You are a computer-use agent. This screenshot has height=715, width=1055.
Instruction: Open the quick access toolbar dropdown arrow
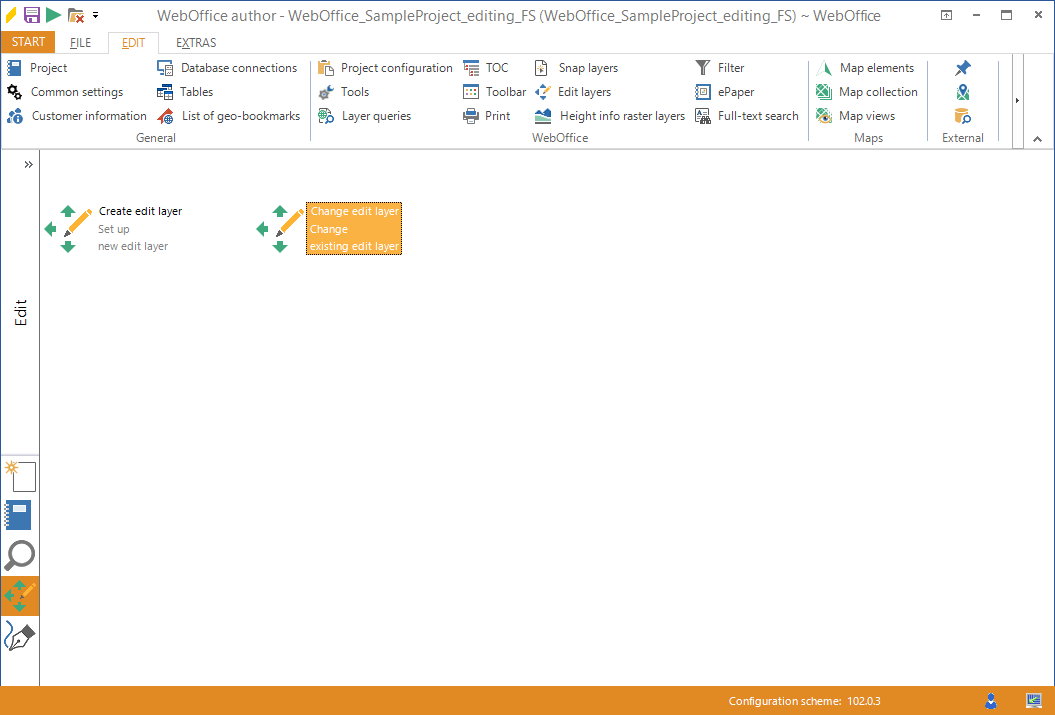point(96,14)
